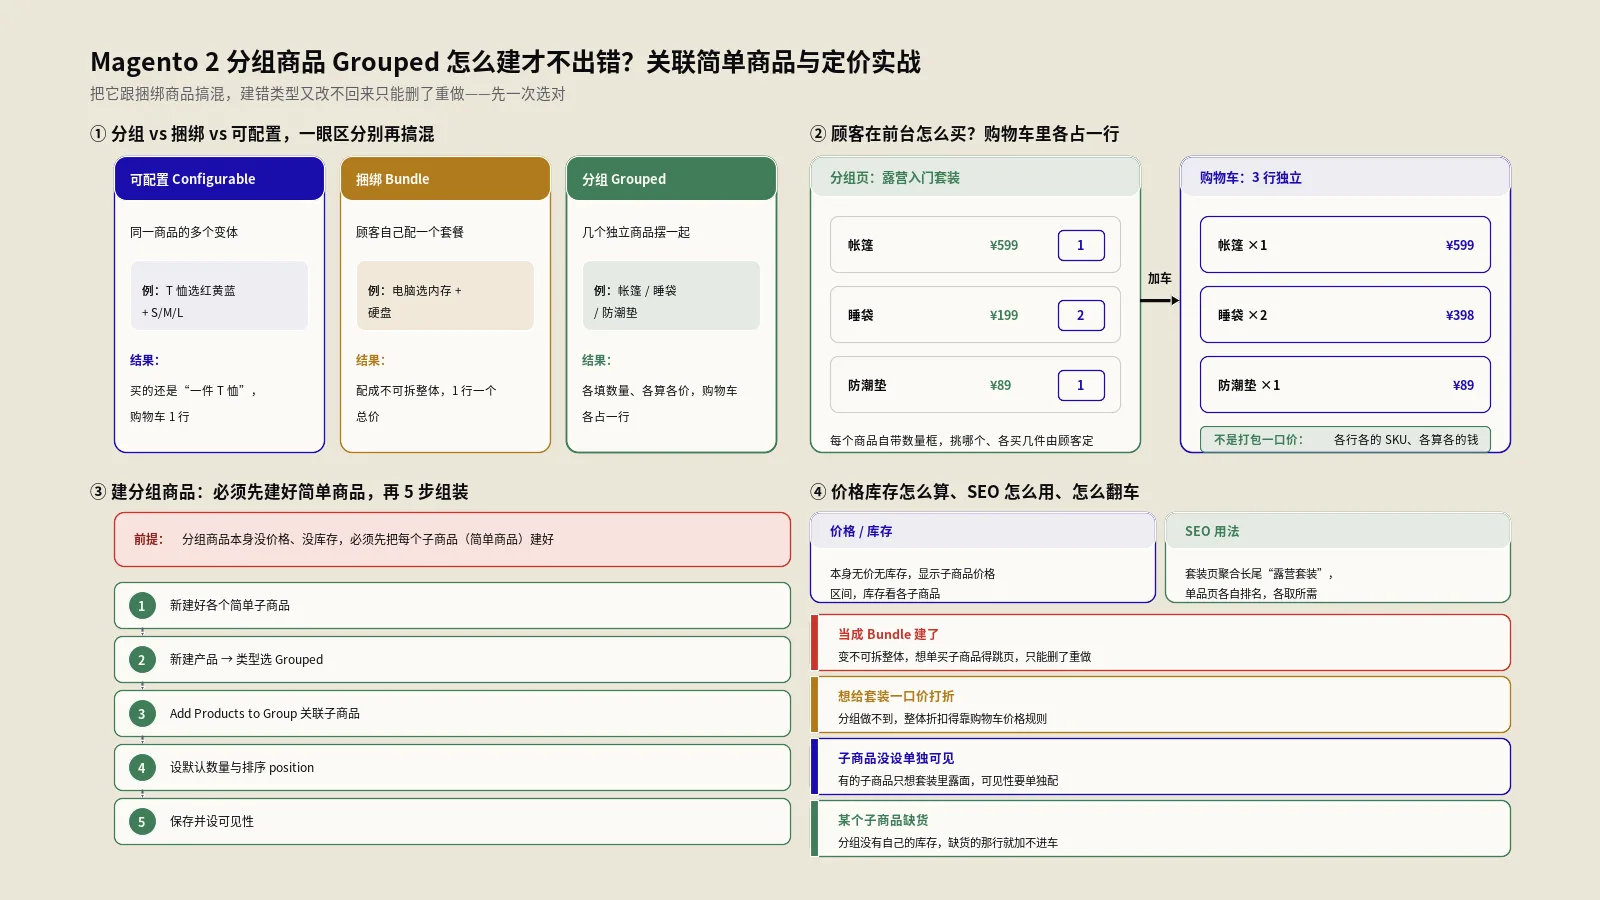This screenshot has height=900, width=1600.
Task: Click 顾客自己配一个套餐 description
Action: (x=410, y=232)
